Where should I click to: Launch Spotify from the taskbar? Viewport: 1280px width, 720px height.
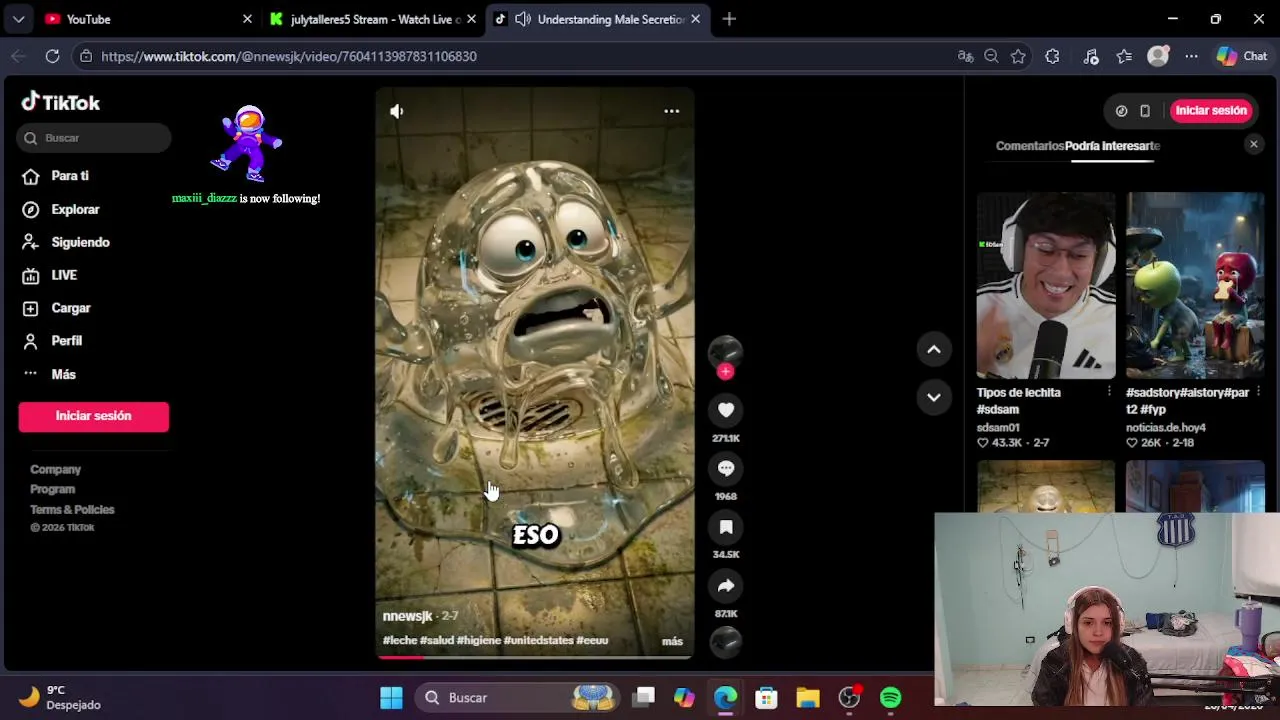890,698
